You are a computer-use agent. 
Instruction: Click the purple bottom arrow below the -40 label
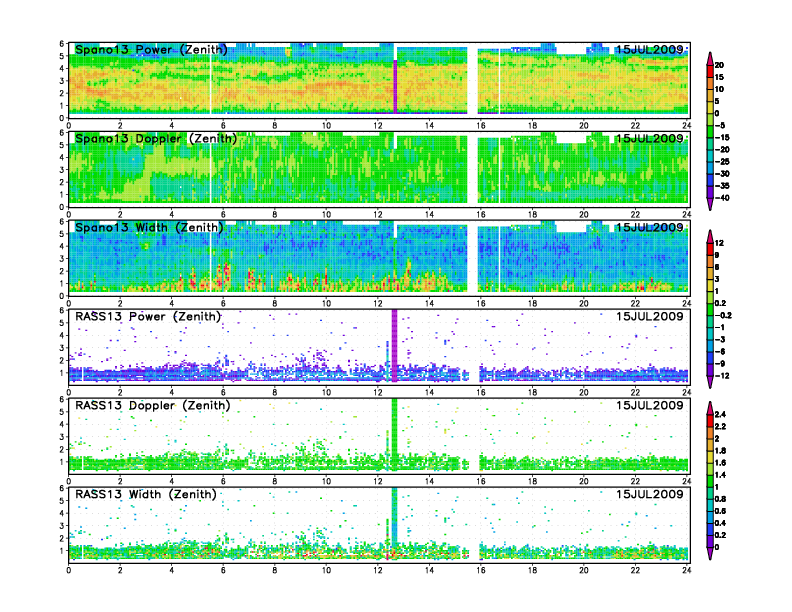click(710, 205)
